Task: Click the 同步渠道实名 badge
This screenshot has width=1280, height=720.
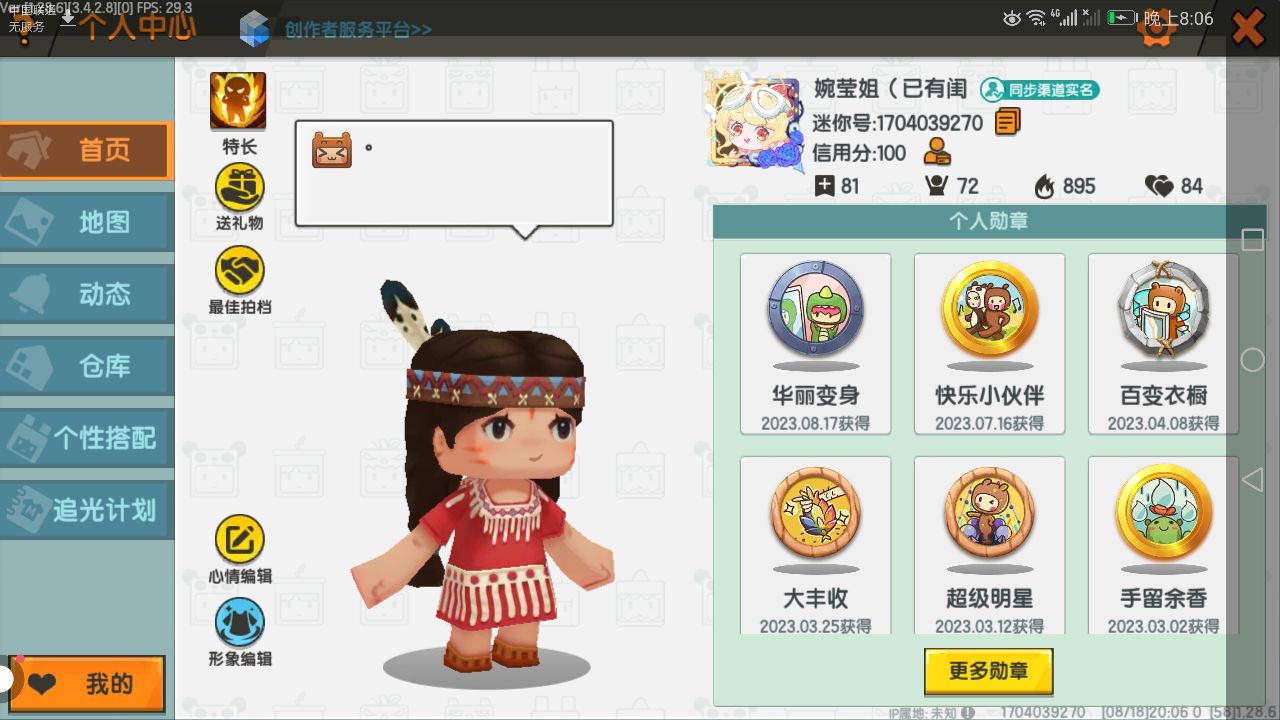Action: point(1040,90)
